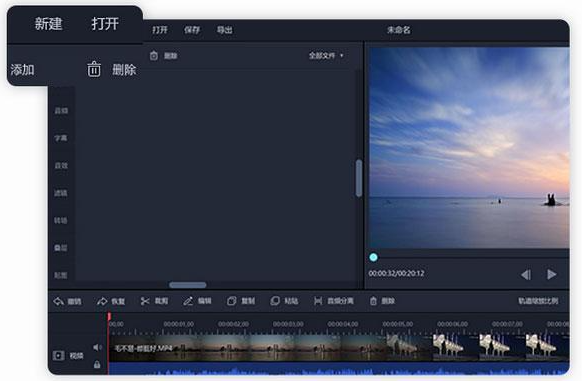Play the preview video

tap(552, 274)
